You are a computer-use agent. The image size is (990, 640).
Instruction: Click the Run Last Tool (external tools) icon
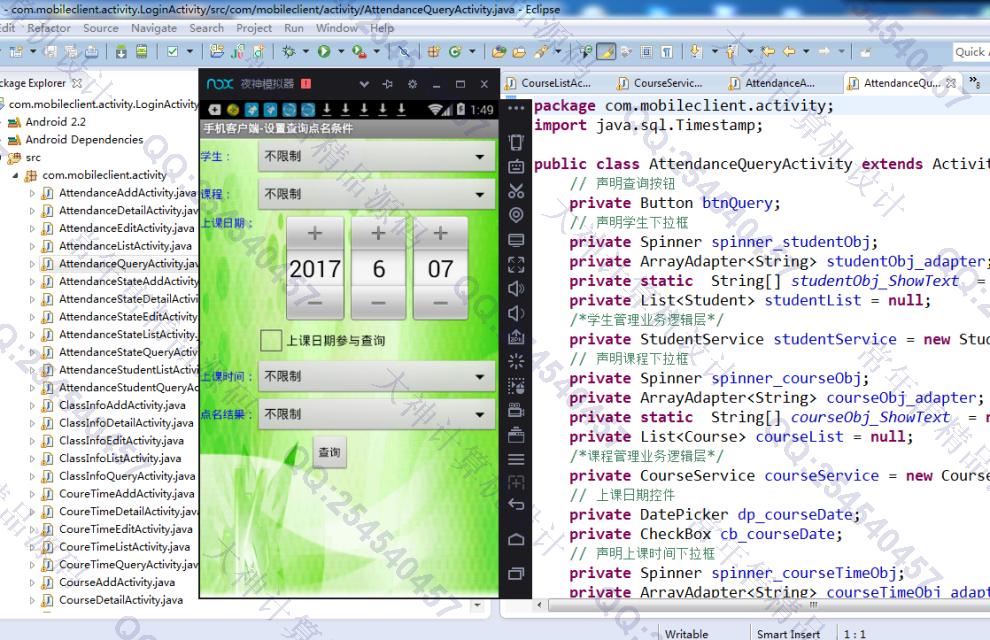point(359,51)
